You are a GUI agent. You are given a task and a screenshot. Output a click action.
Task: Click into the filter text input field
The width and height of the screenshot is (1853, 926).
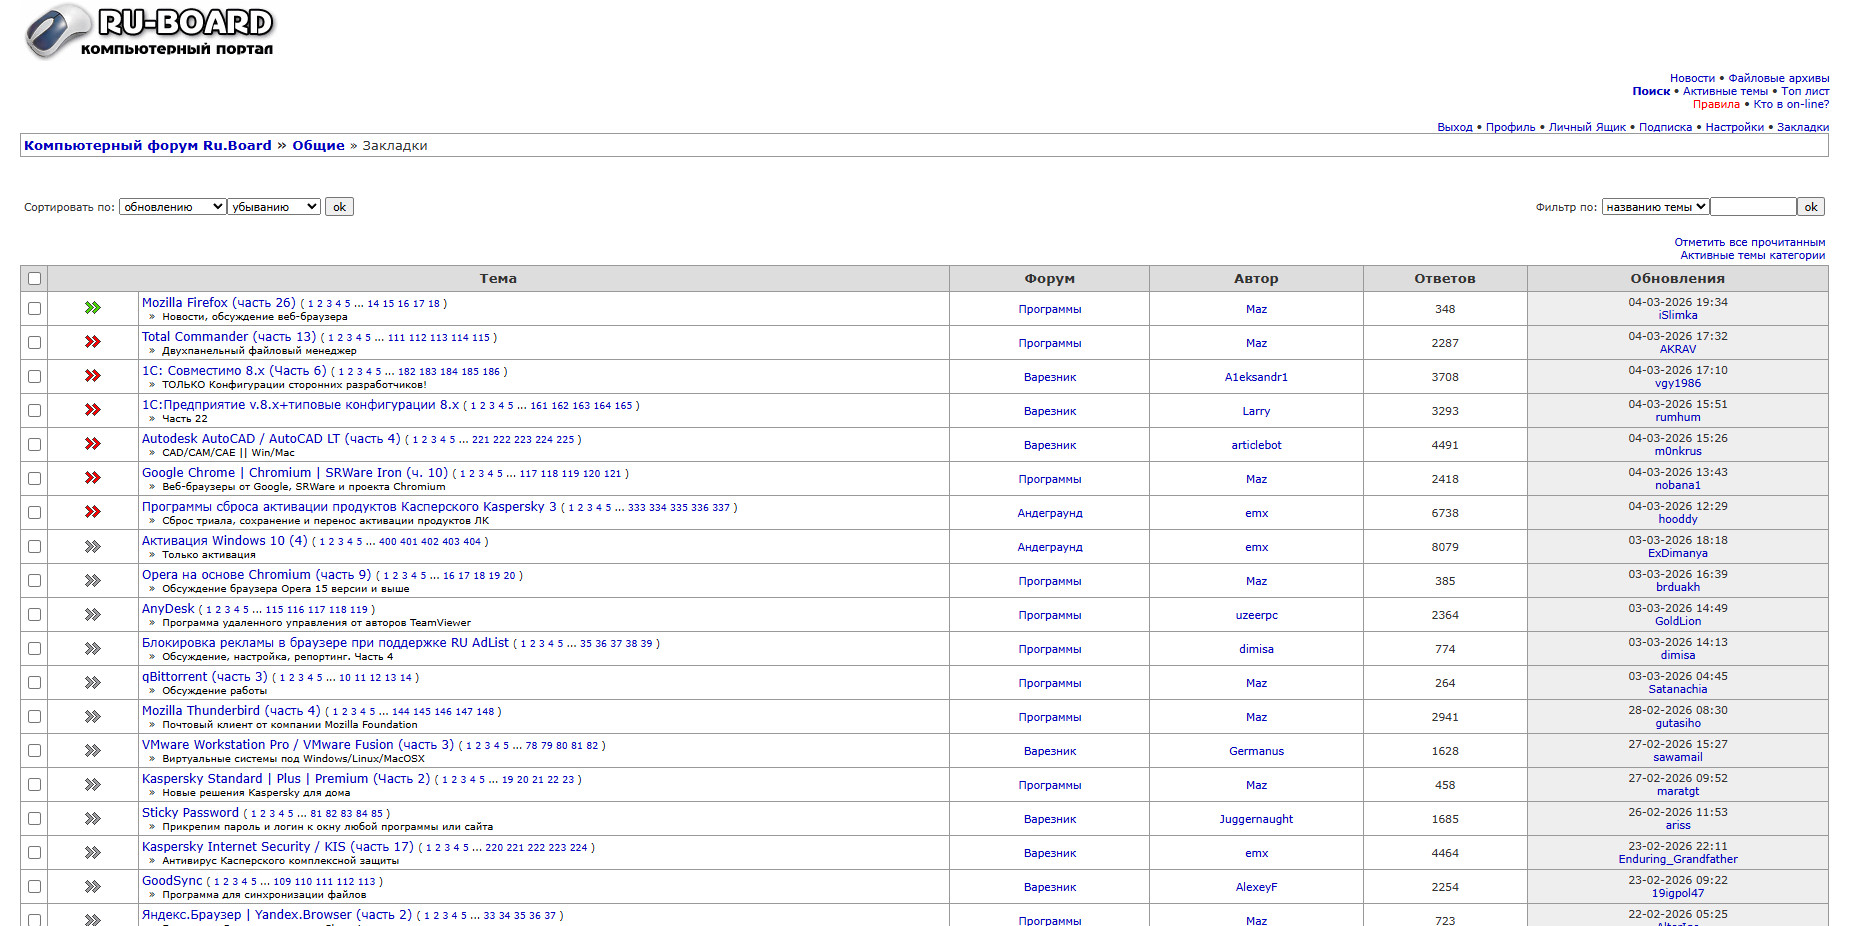point(1753,207)
